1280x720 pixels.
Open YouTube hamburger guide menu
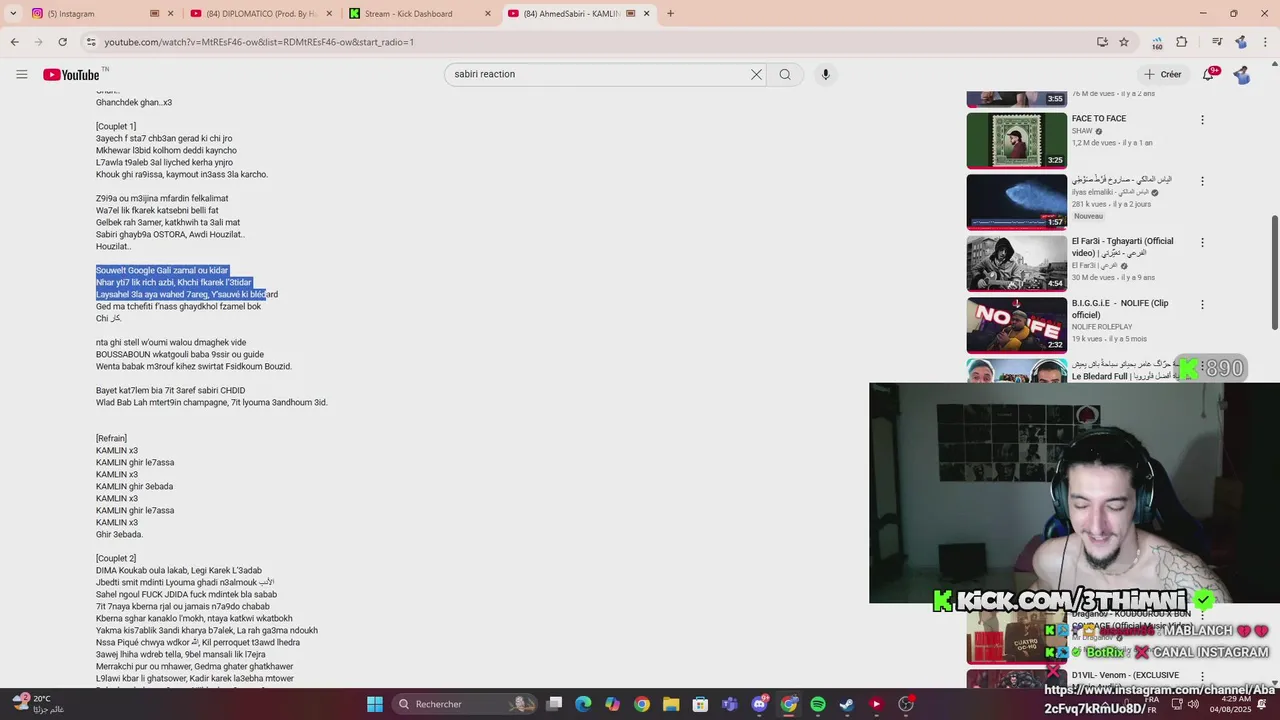click(x=21, y=74)
